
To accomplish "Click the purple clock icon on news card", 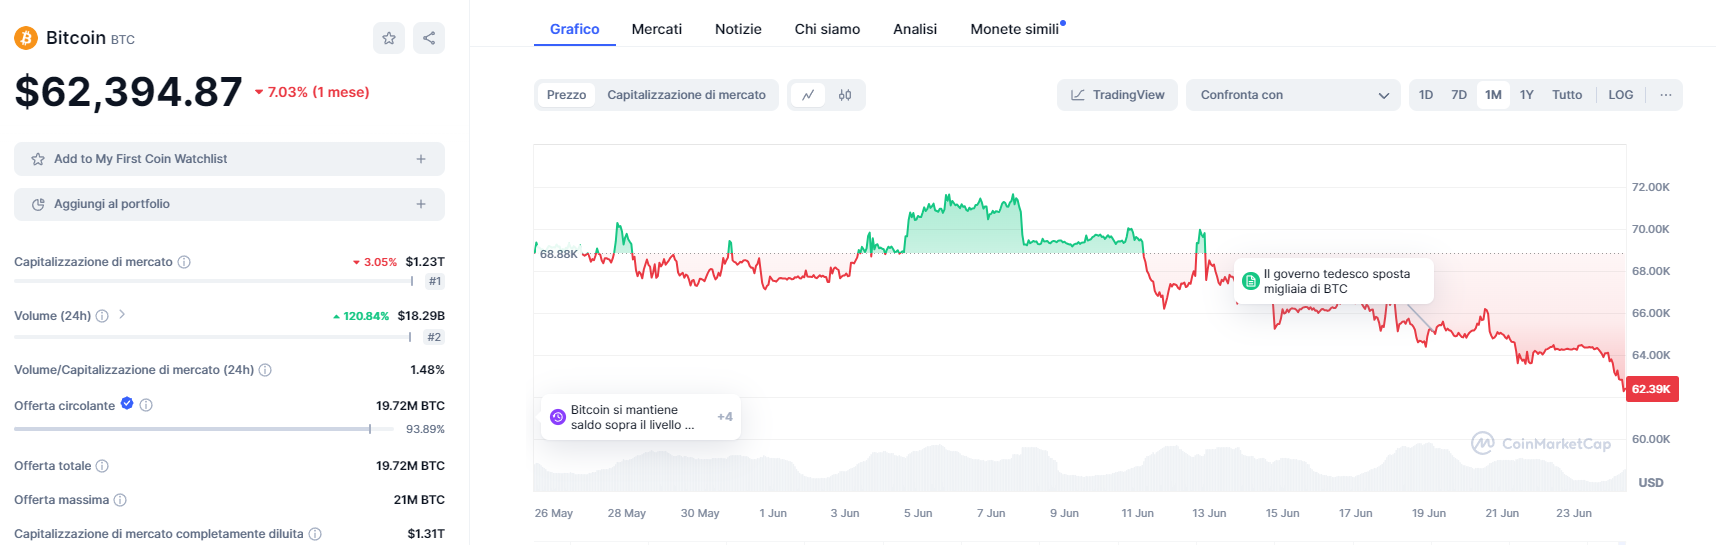I will pos(558,417).
